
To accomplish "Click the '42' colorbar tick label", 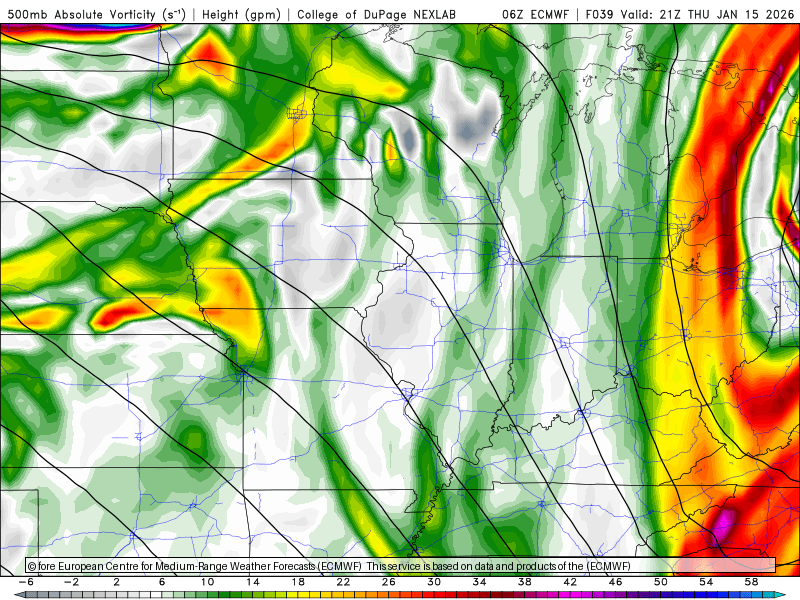I will 570,582.
